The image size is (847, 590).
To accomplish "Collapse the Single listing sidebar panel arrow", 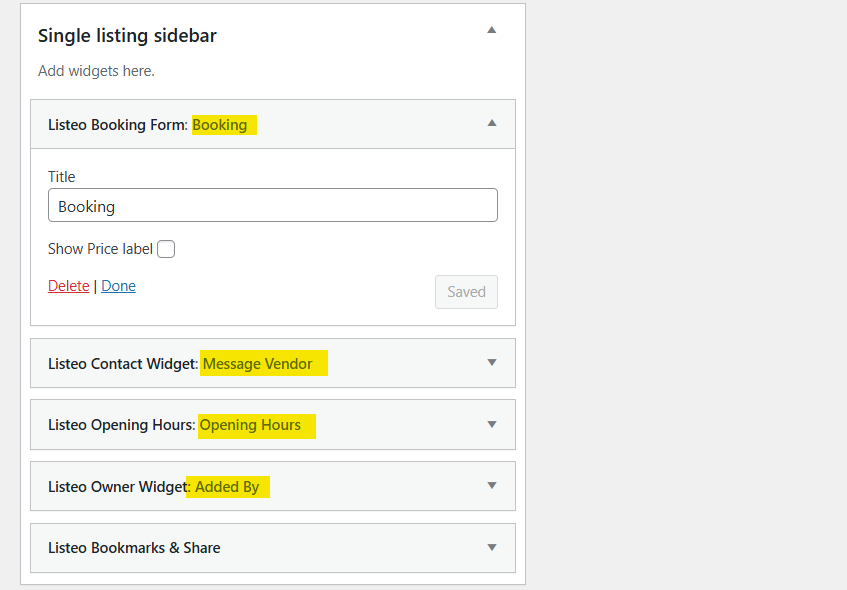I will (491, 30).
